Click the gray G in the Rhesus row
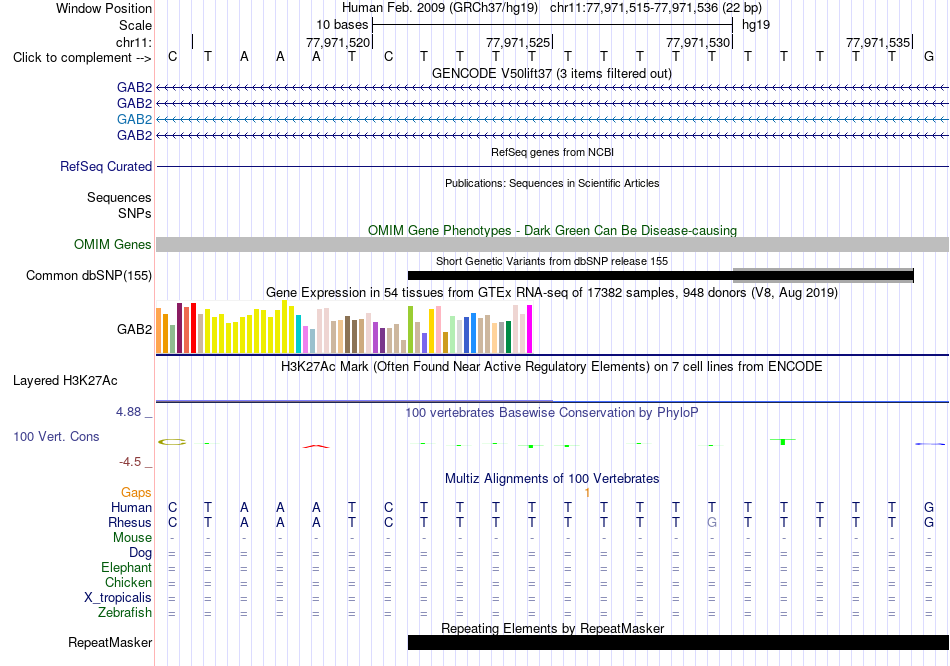The height and width of the screenshot is (666, 950). click(x=712, y=522)
